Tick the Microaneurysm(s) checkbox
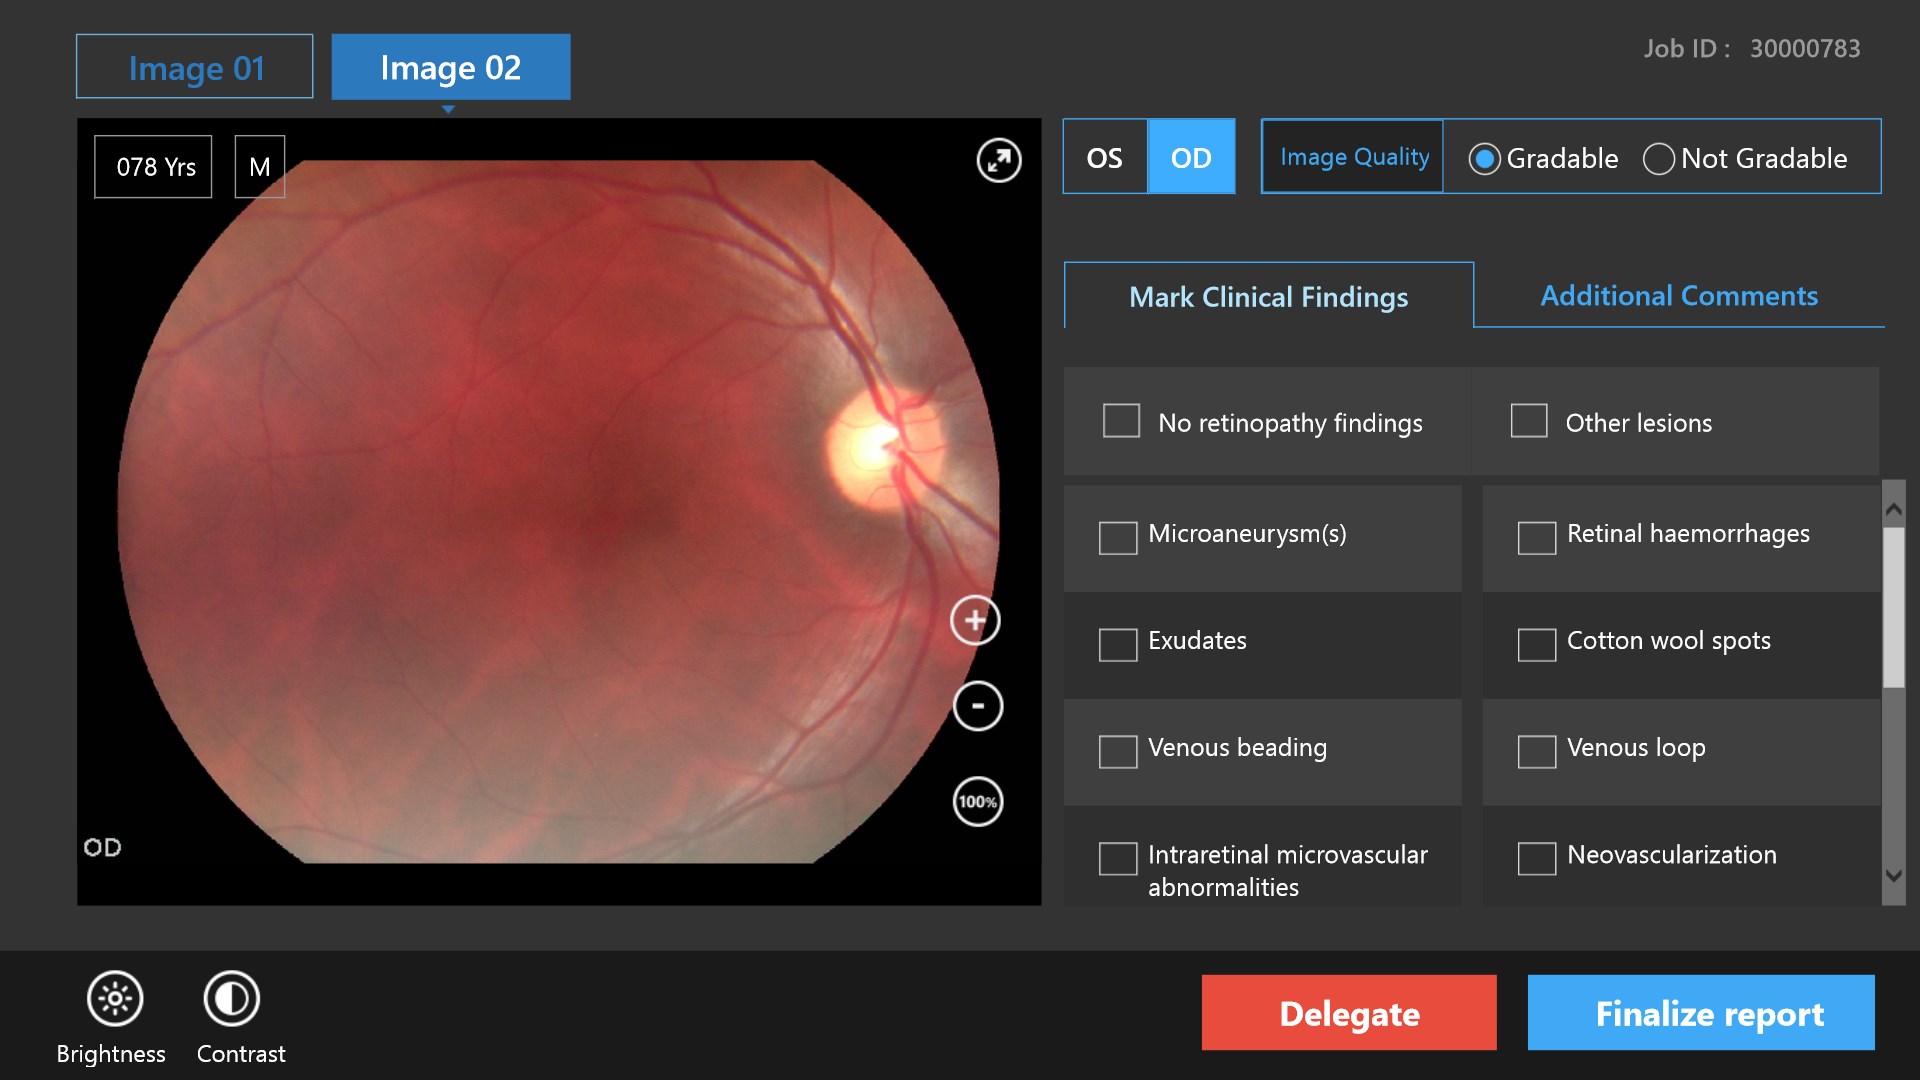Viewport: 1920px width, 1080px height. pos(1117,537)
